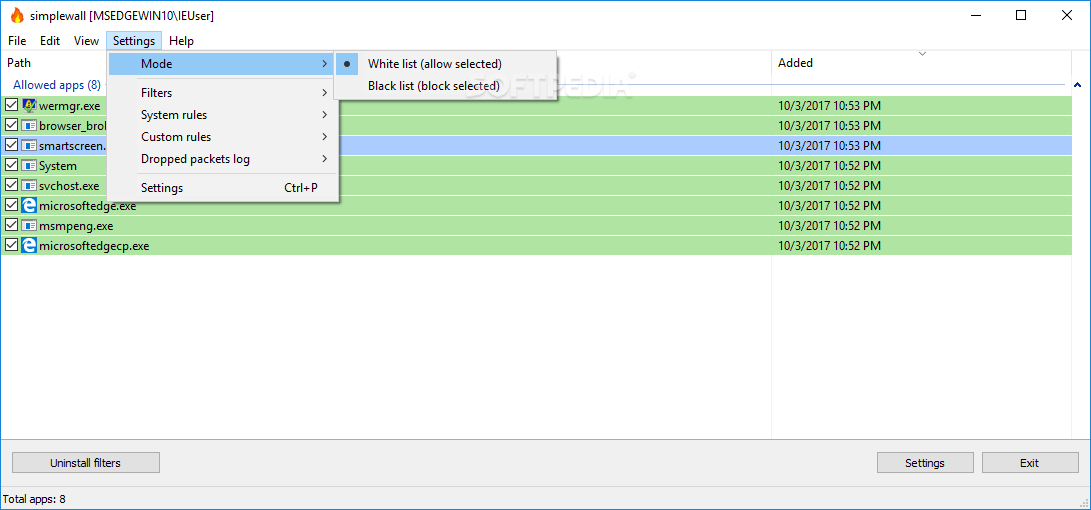Maximize the simplewall window
This screenshot has height=510, width=1091.
pyautogui.click(x=1021, y=15)
